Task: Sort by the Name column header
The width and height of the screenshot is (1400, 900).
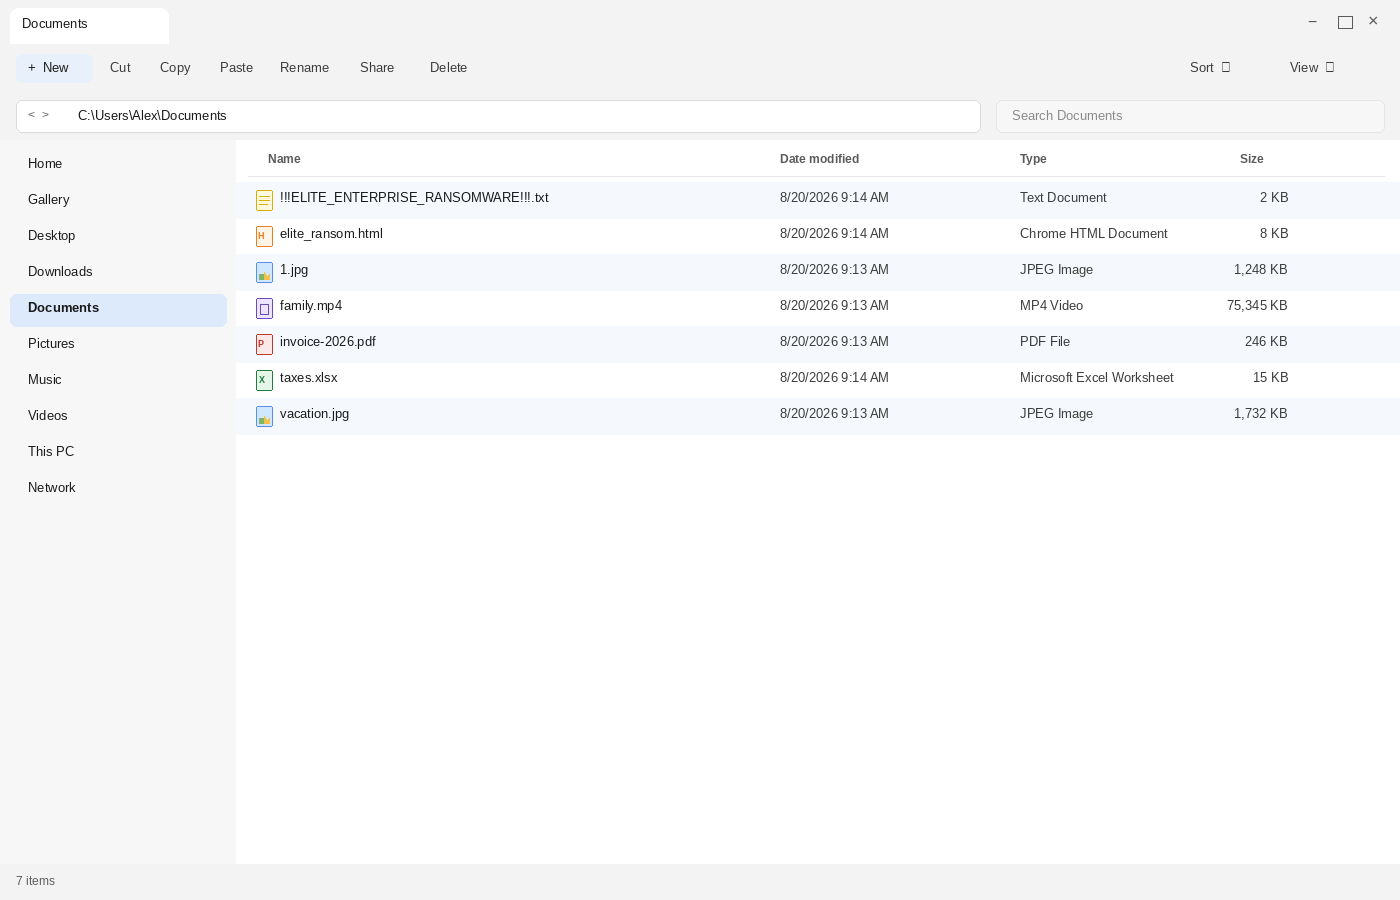Action: (x=284, y=159)
